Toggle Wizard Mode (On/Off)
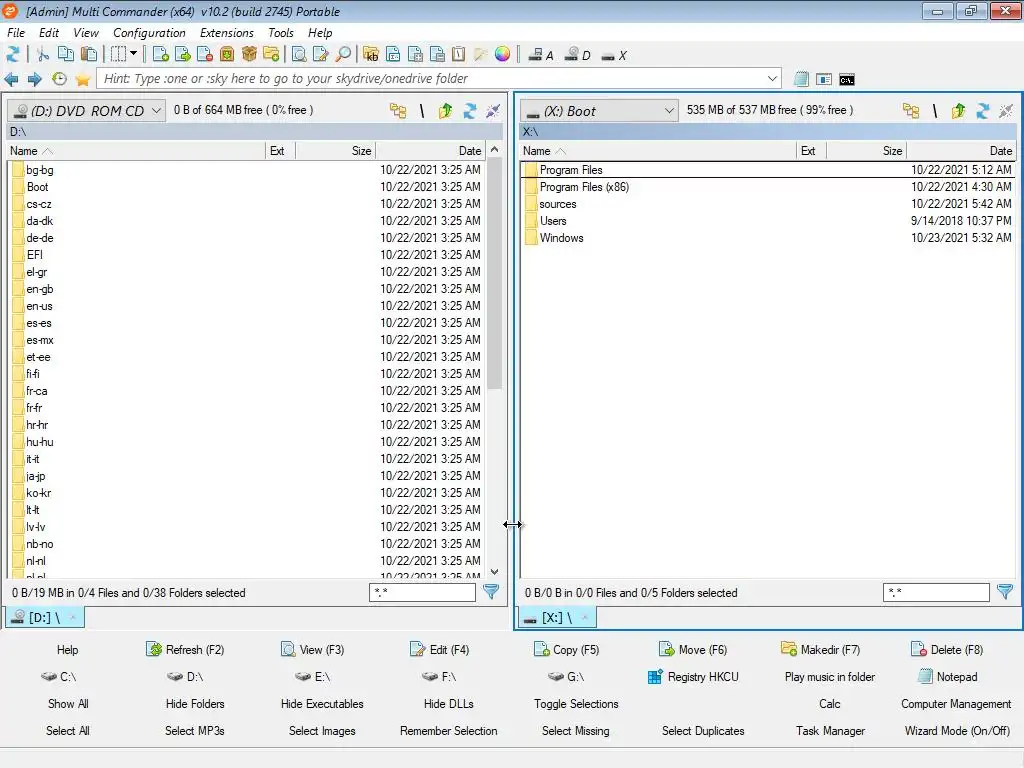 957,731
